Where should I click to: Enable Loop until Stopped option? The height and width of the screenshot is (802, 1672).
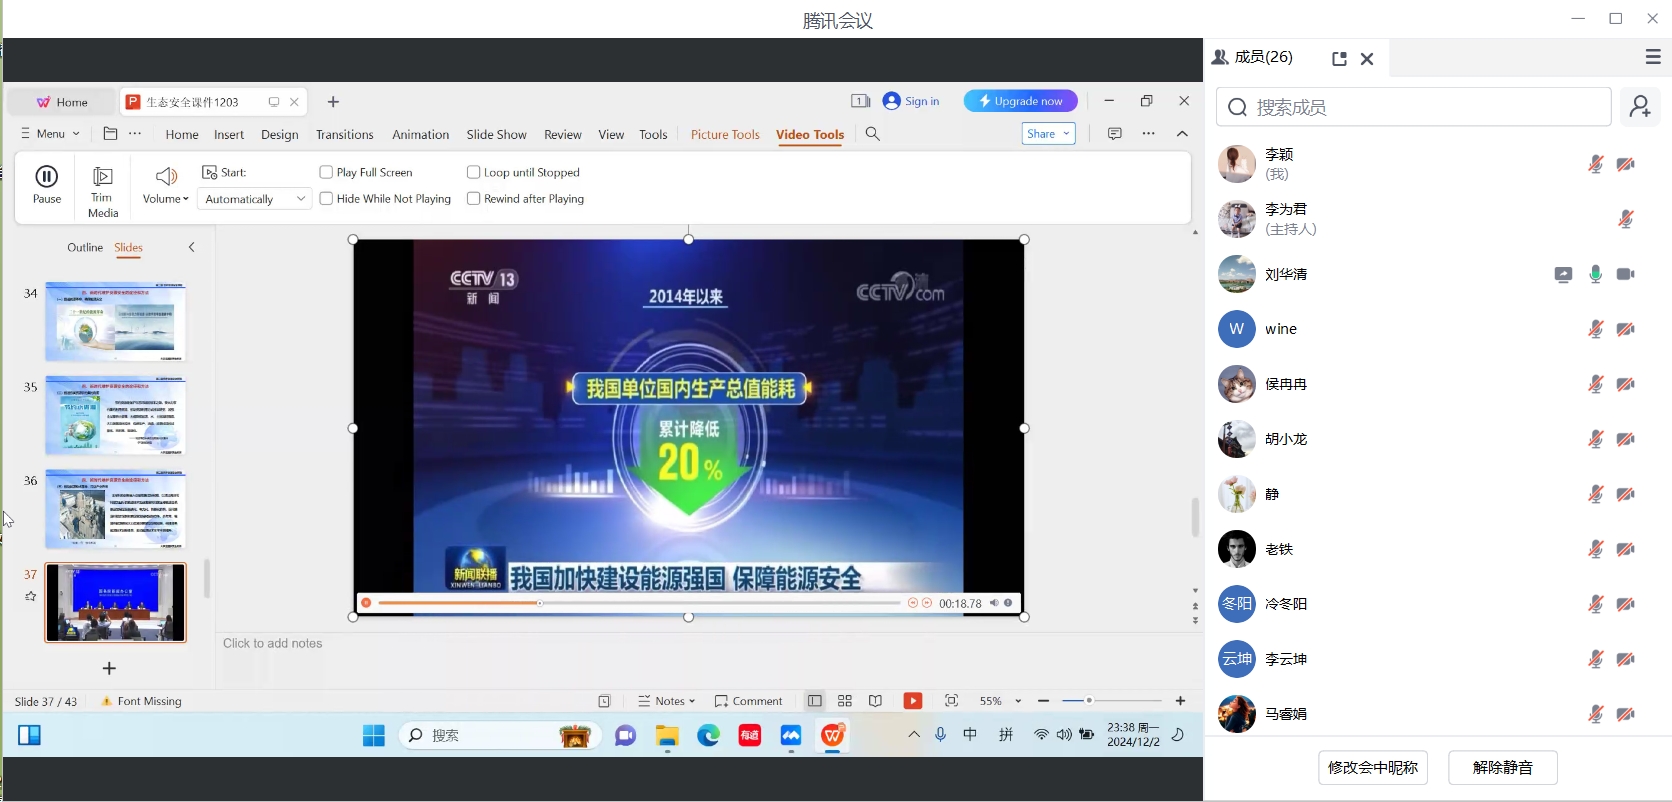[x=473, y=172]
